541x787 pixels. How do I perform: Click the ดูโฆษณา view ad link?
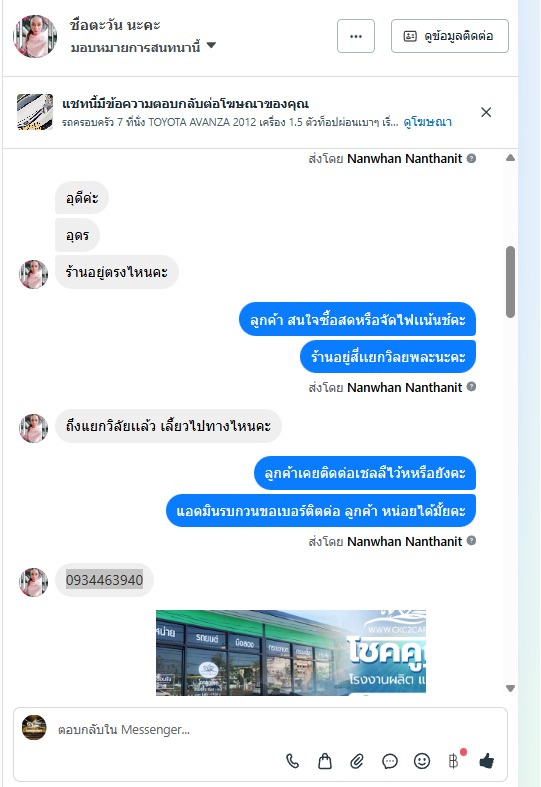pyautogui.click(x=428, y=122)
